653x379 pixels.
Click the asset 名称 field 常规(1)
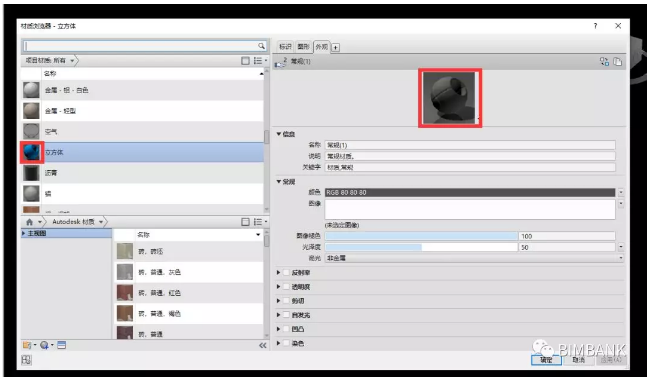(x=470, y=145)
